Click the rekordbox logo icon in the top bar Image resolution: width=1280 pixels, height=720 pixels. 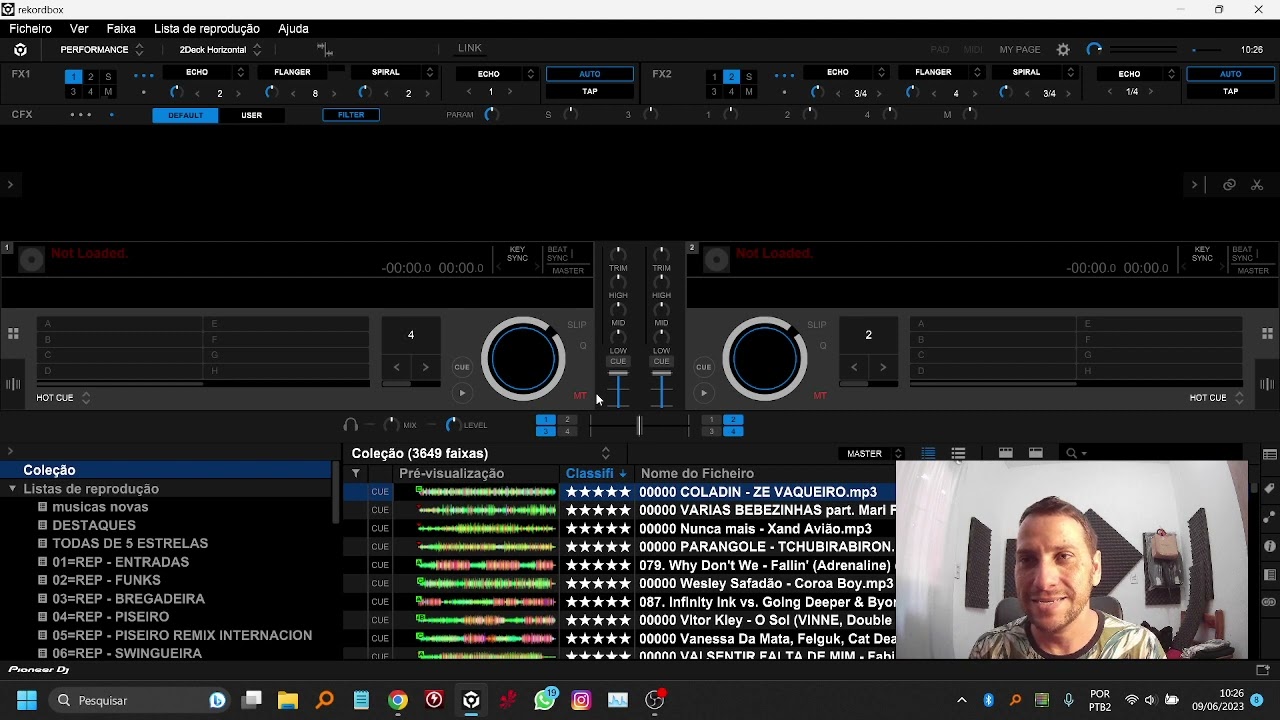point(20,50)
